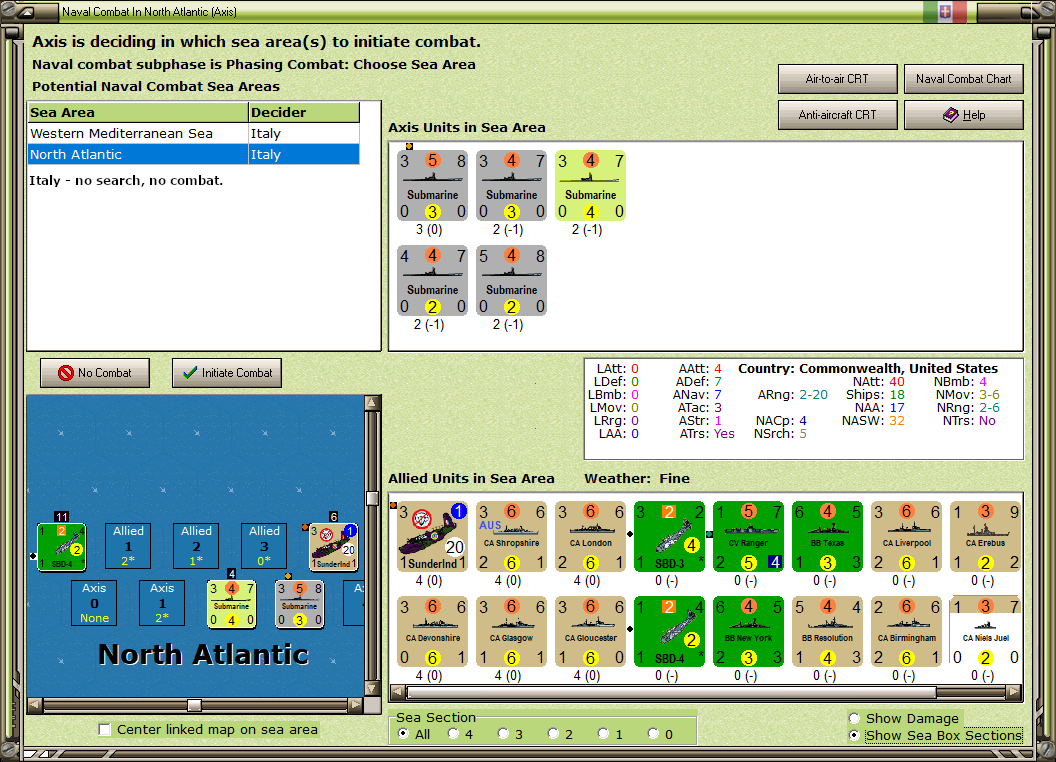Viewport: 1056px width, 762px height.
Task: Select sea section 1 radio
Action: pos(603,734)
